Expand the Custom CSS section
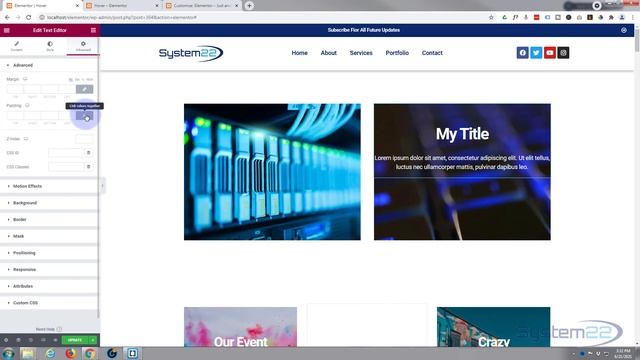The image size is (640, 360). [49, 303]
